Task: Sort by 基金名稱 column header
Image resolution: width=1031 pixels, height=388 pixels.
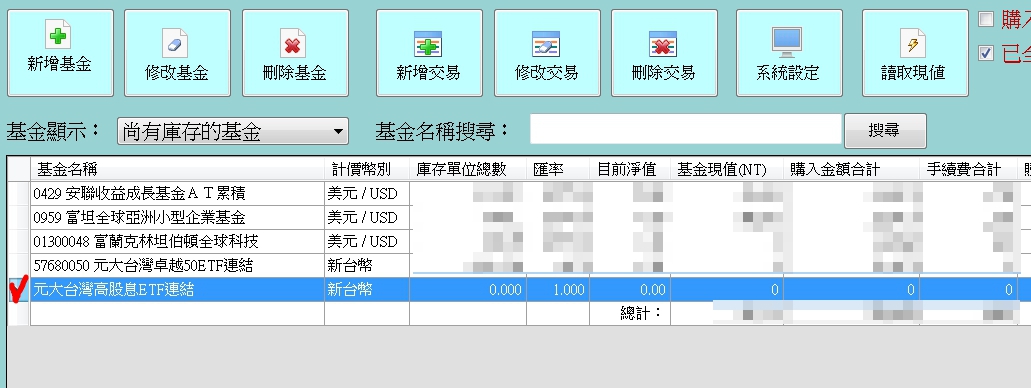Action: [177, 169]
